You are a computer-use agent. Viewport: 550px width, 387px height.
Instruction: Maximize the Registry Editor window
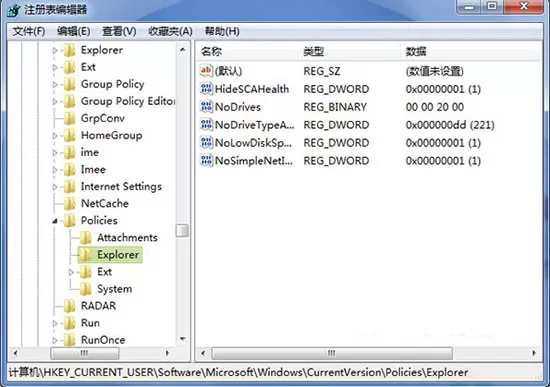pyautogui.click(x=492, y=7)
